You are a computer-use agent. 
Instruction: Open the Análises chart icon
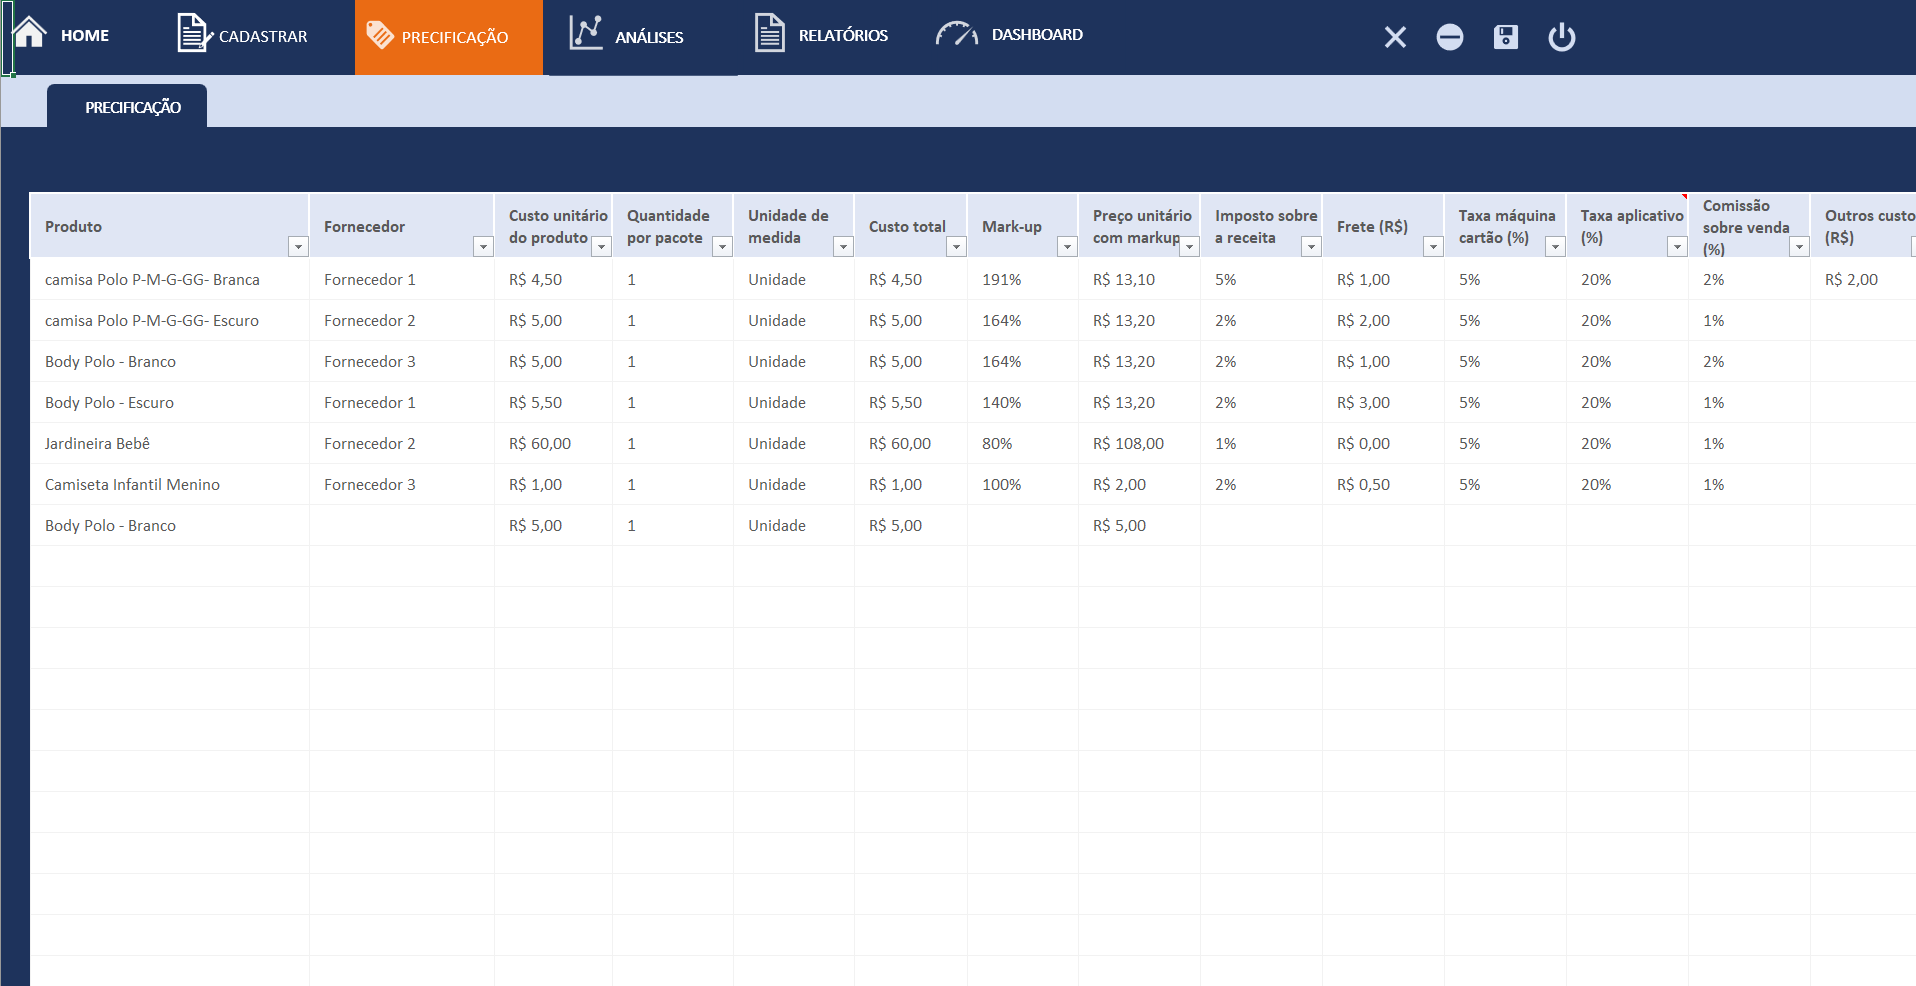[586, 33]
